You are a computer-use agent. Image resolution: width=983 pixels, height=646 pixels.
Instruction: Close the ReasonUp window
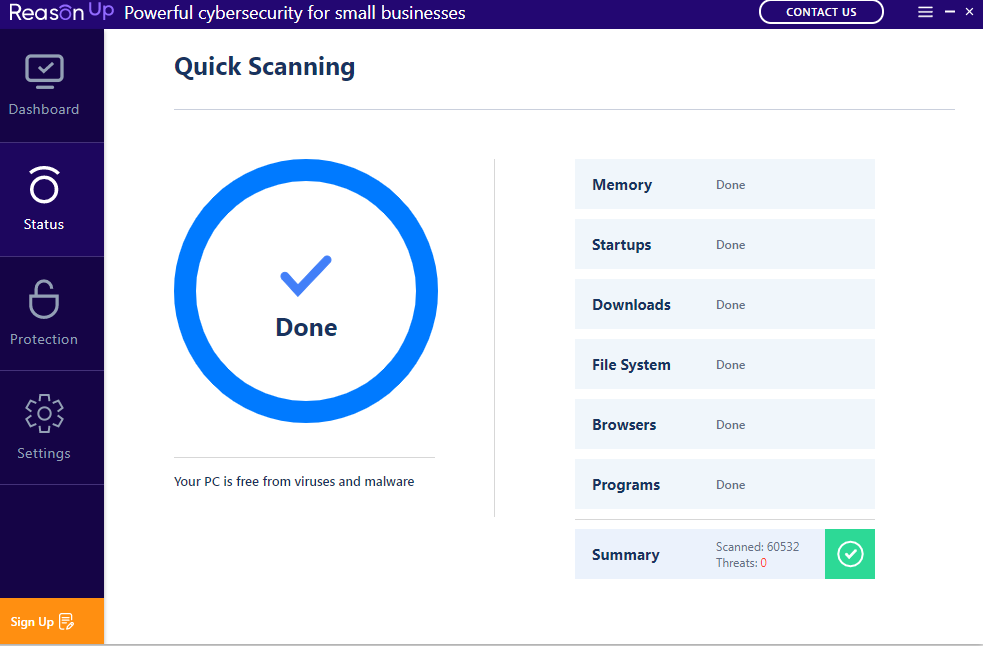[x=969, y=12]
